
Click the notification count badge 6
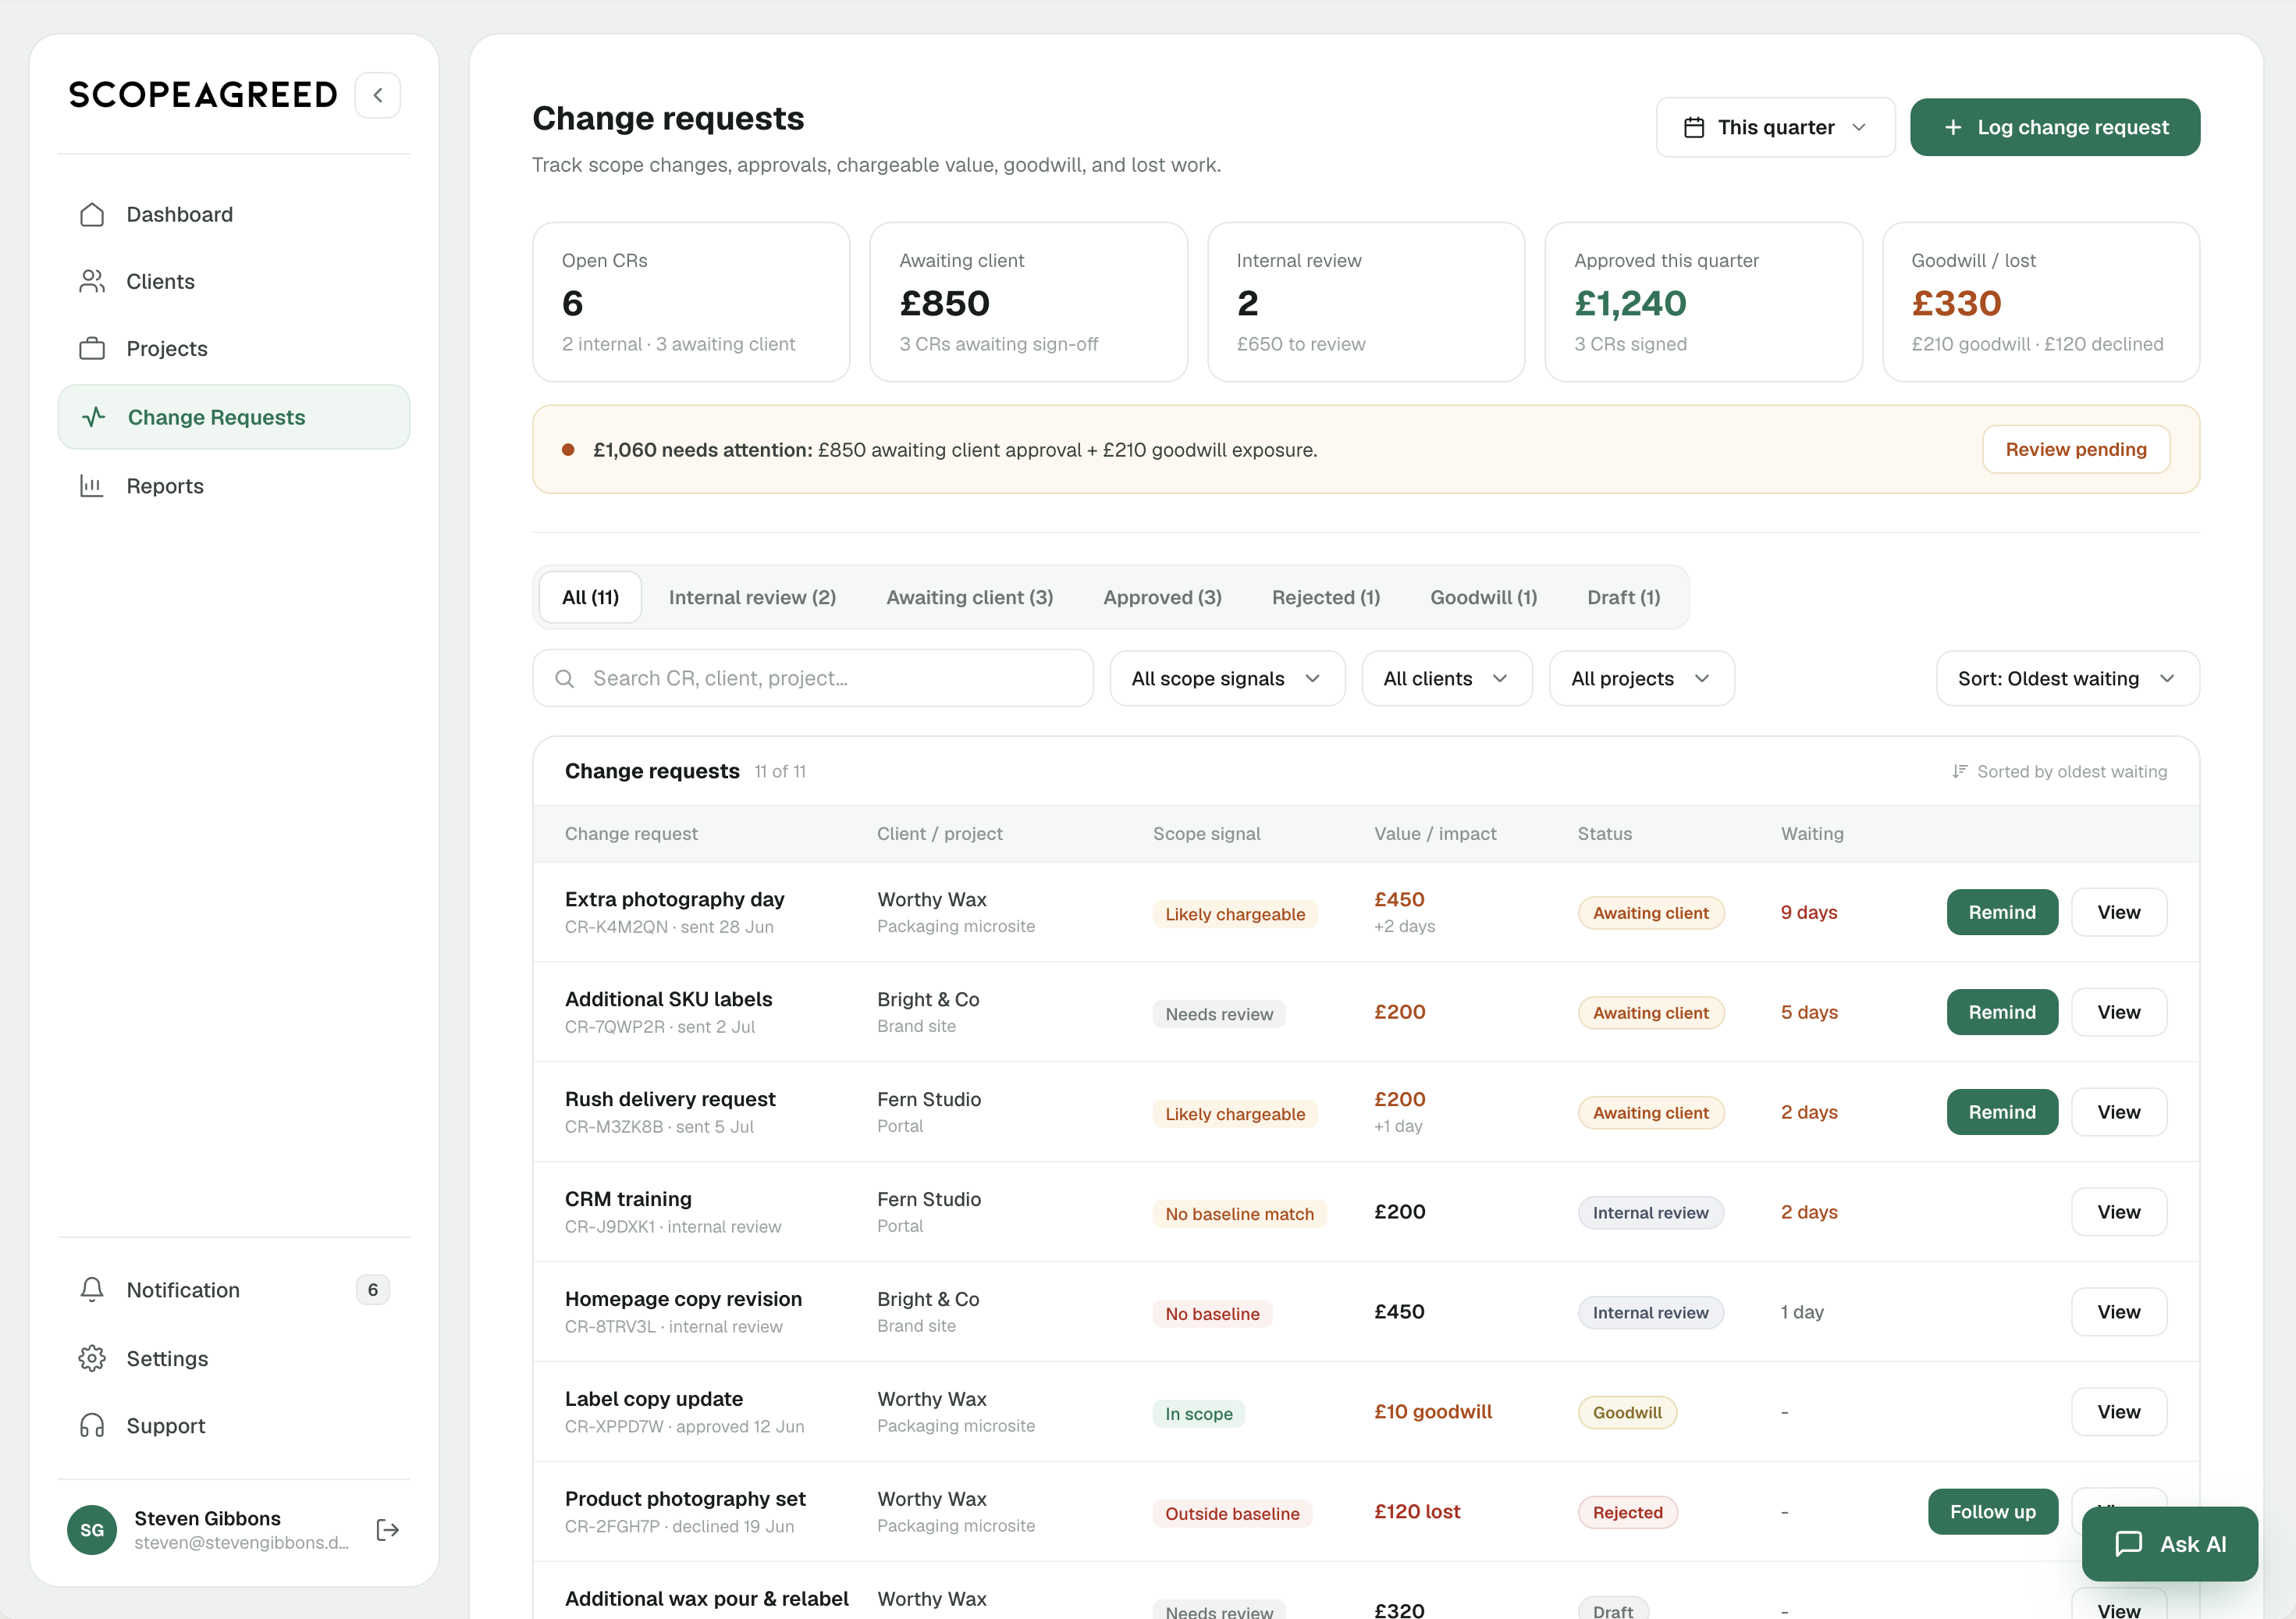[x=373, y=1289]
